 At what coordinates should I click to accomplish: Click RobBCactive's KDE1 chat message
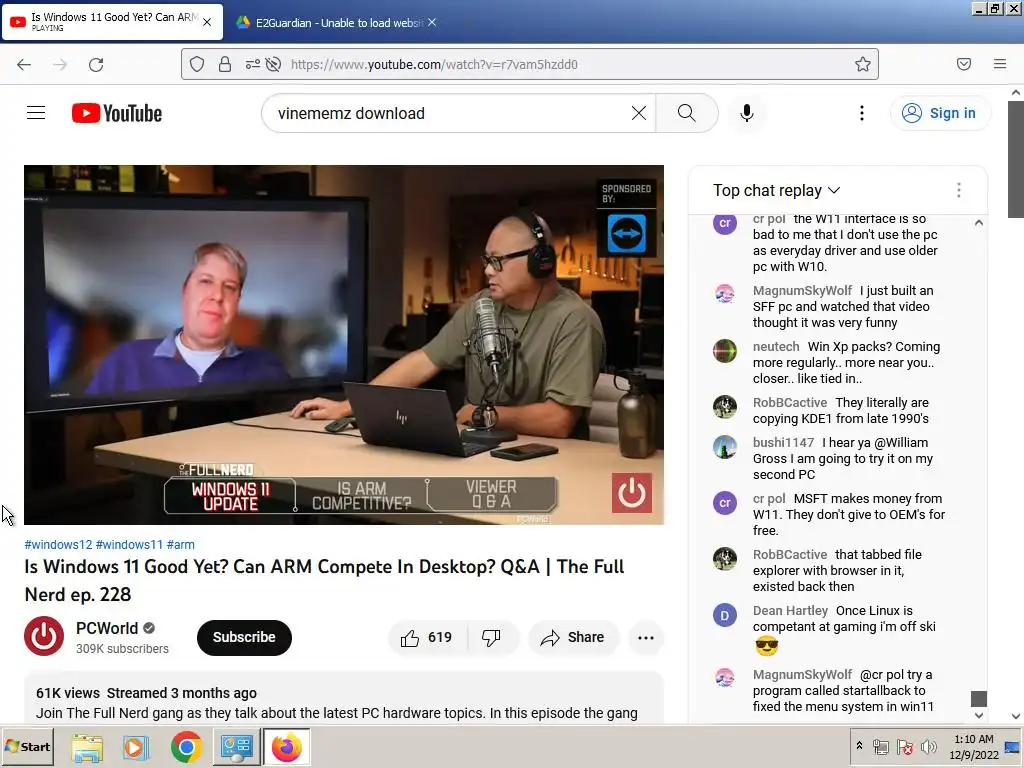tap(841, 411)
